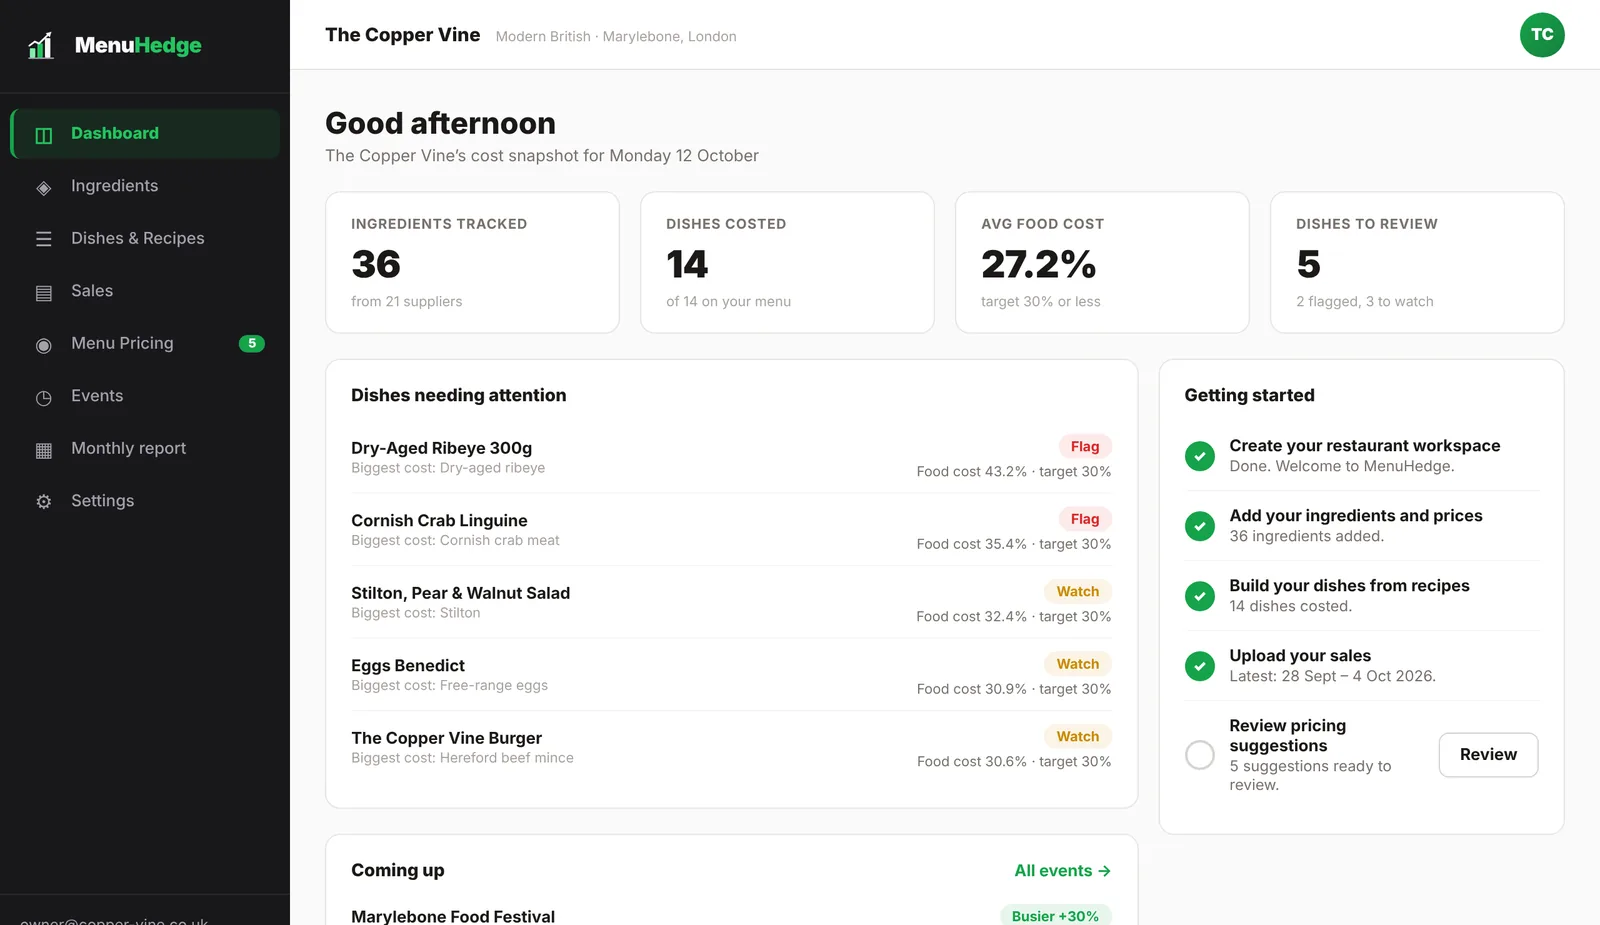Screen dimensions: 1600x925
Task: Click the Flag tag on Cornish Crab Linguine
Action: tap(1085, 519)
